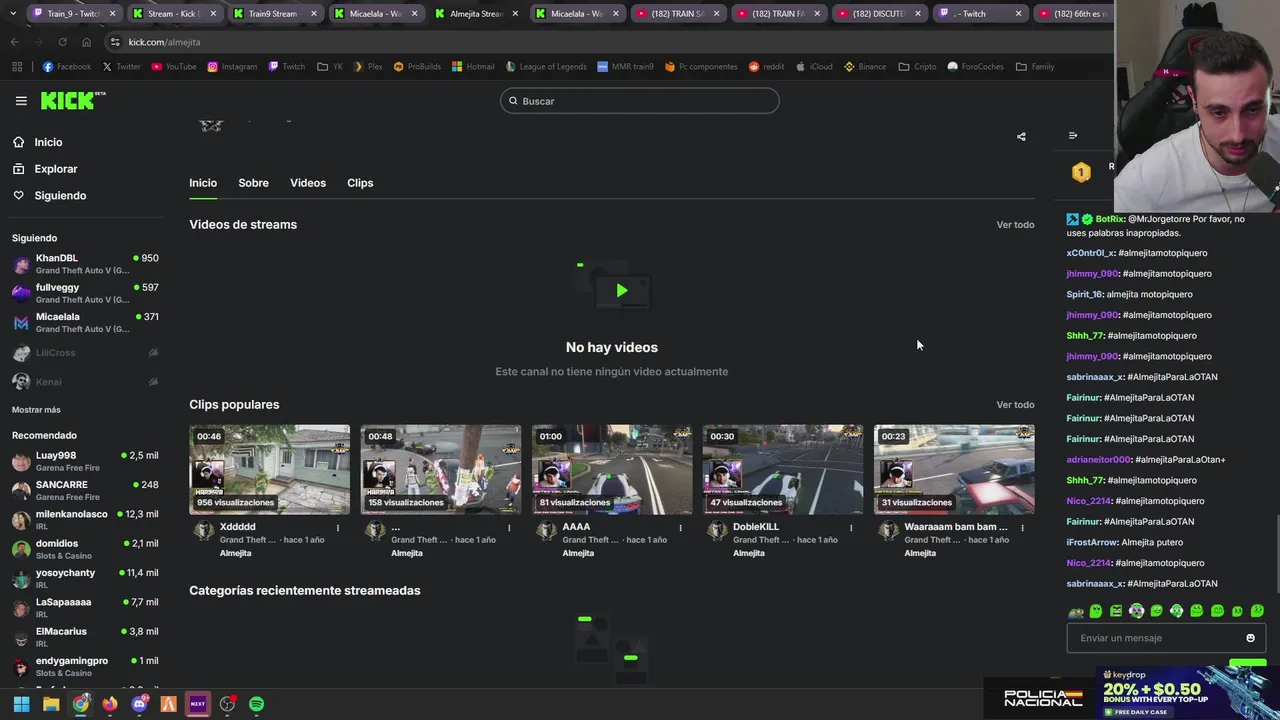The height and width of the screenshot is (720, 1280).
Task: Open the YouTube bookmark
Action: coord(174,67)
